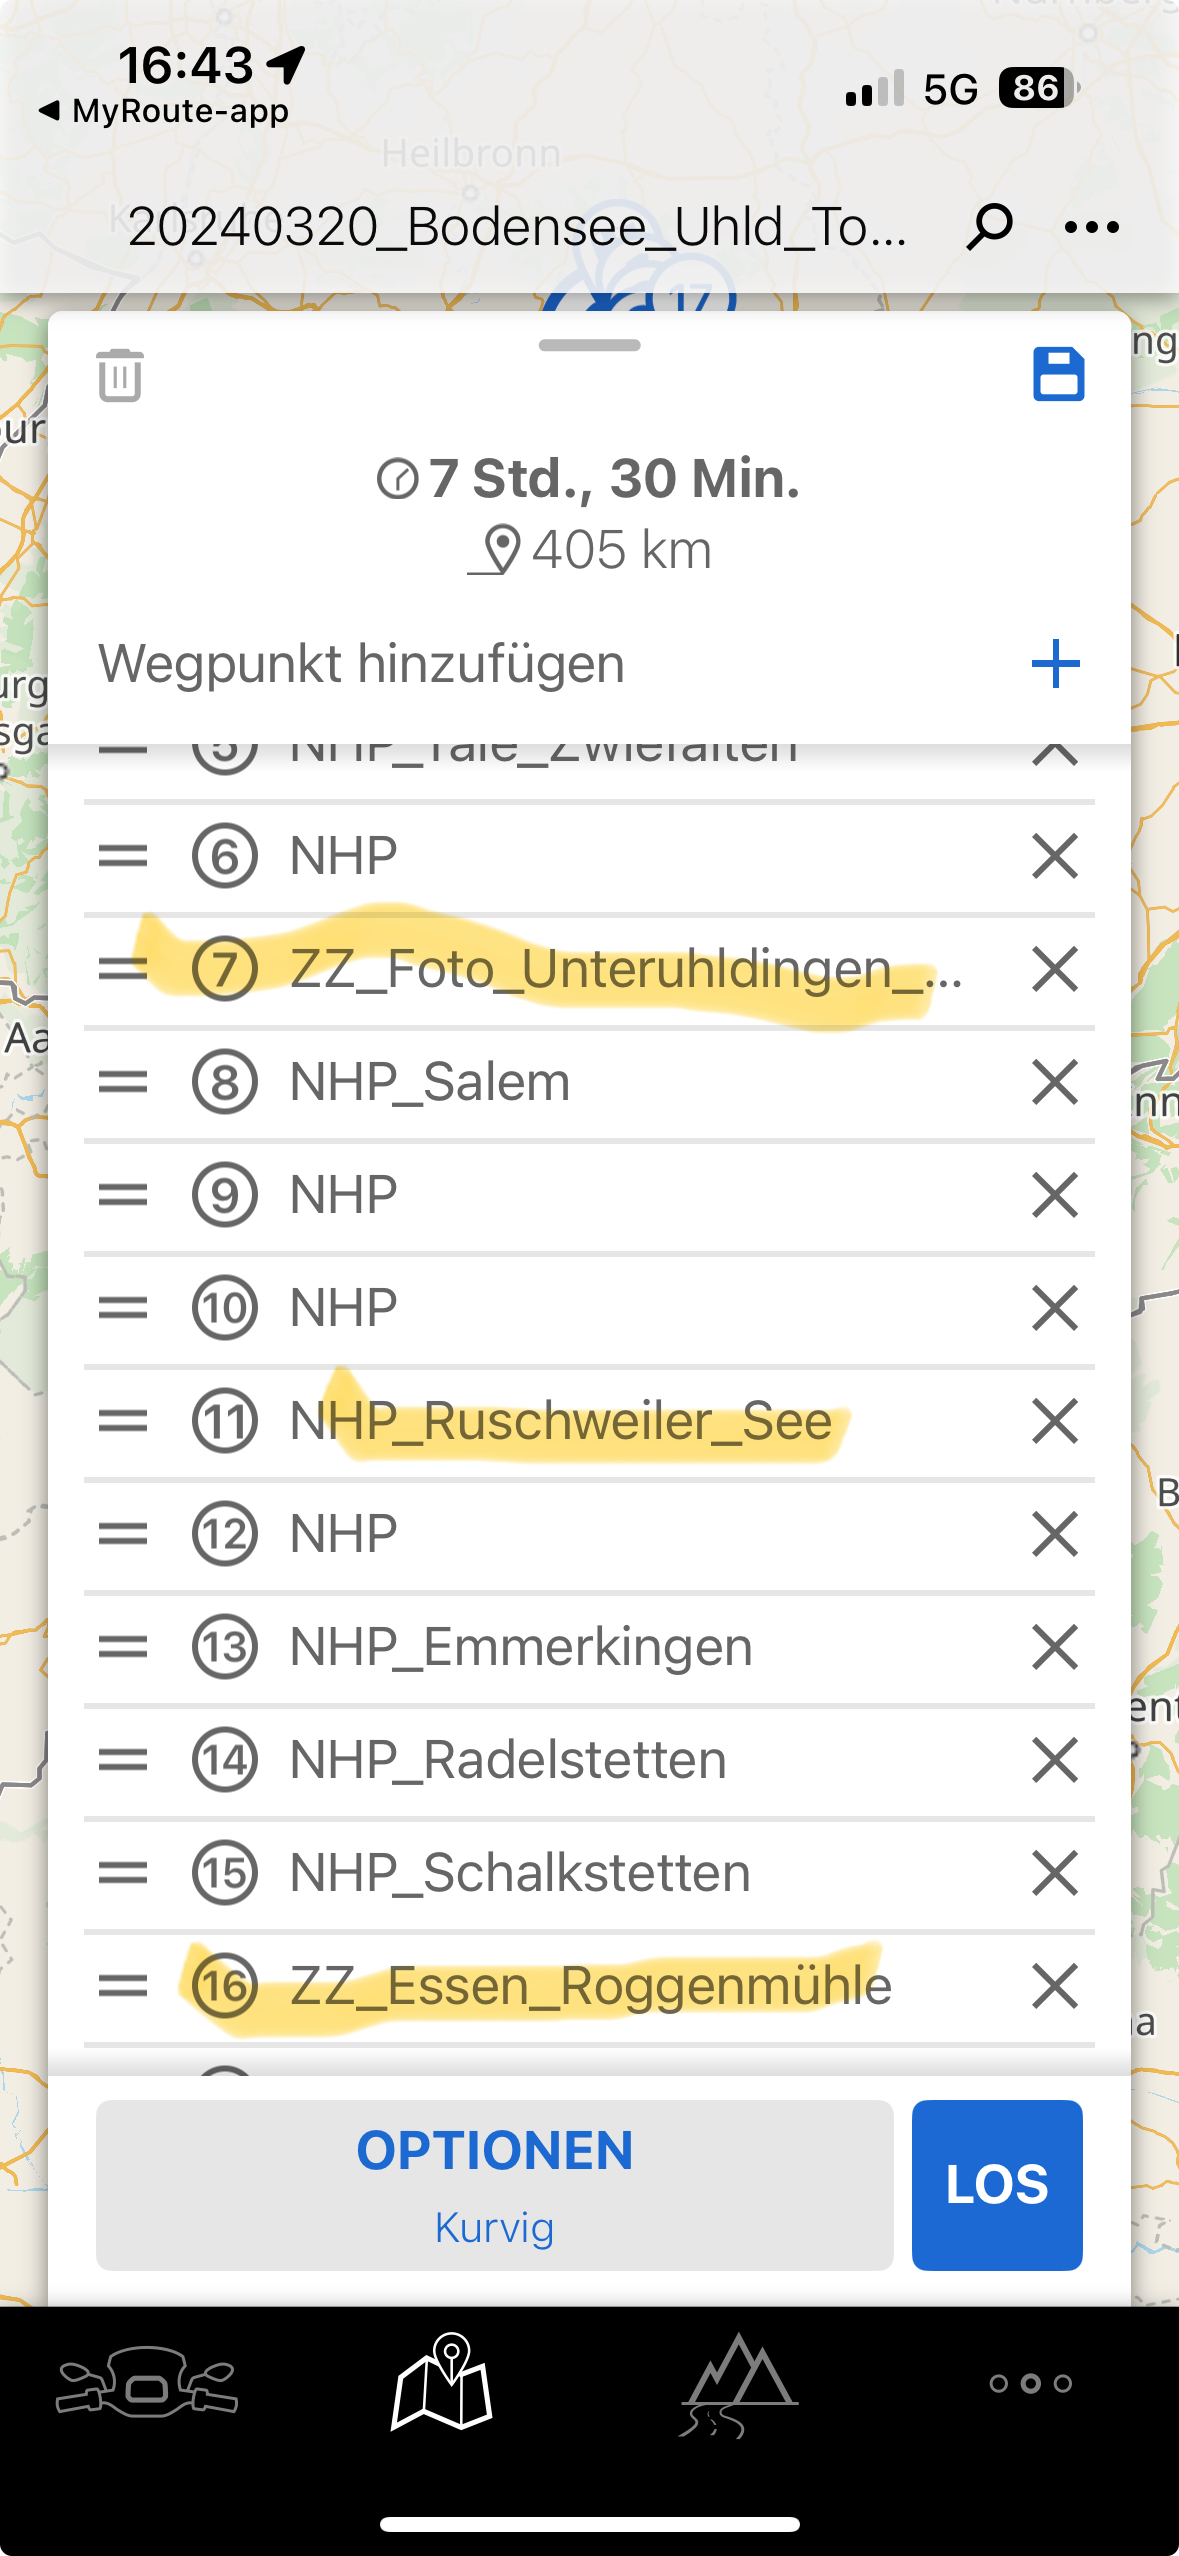This screenshot has width=1179, height=2556.
Task: Select waypoint 14 NHP_Radelstetten
Action: coord(508,1760)
